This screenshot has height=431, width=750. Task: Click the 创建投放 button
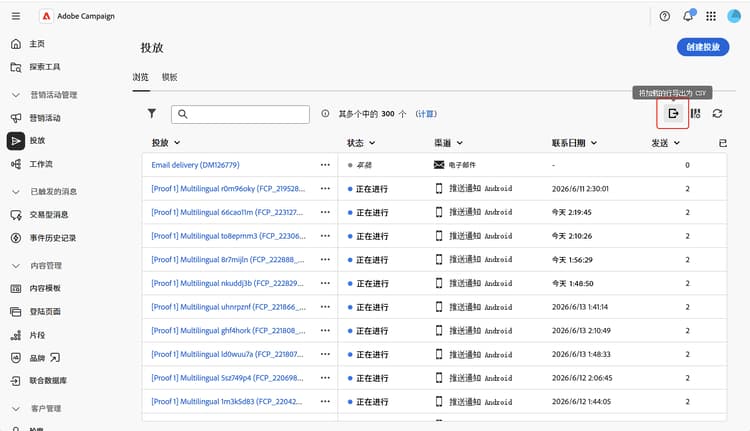coord(703,47)
